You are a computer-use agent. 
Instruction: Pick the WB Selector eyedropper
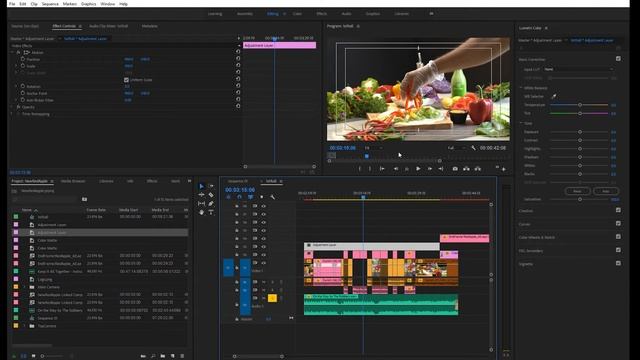pyautogui.click(x=554, y=96)
